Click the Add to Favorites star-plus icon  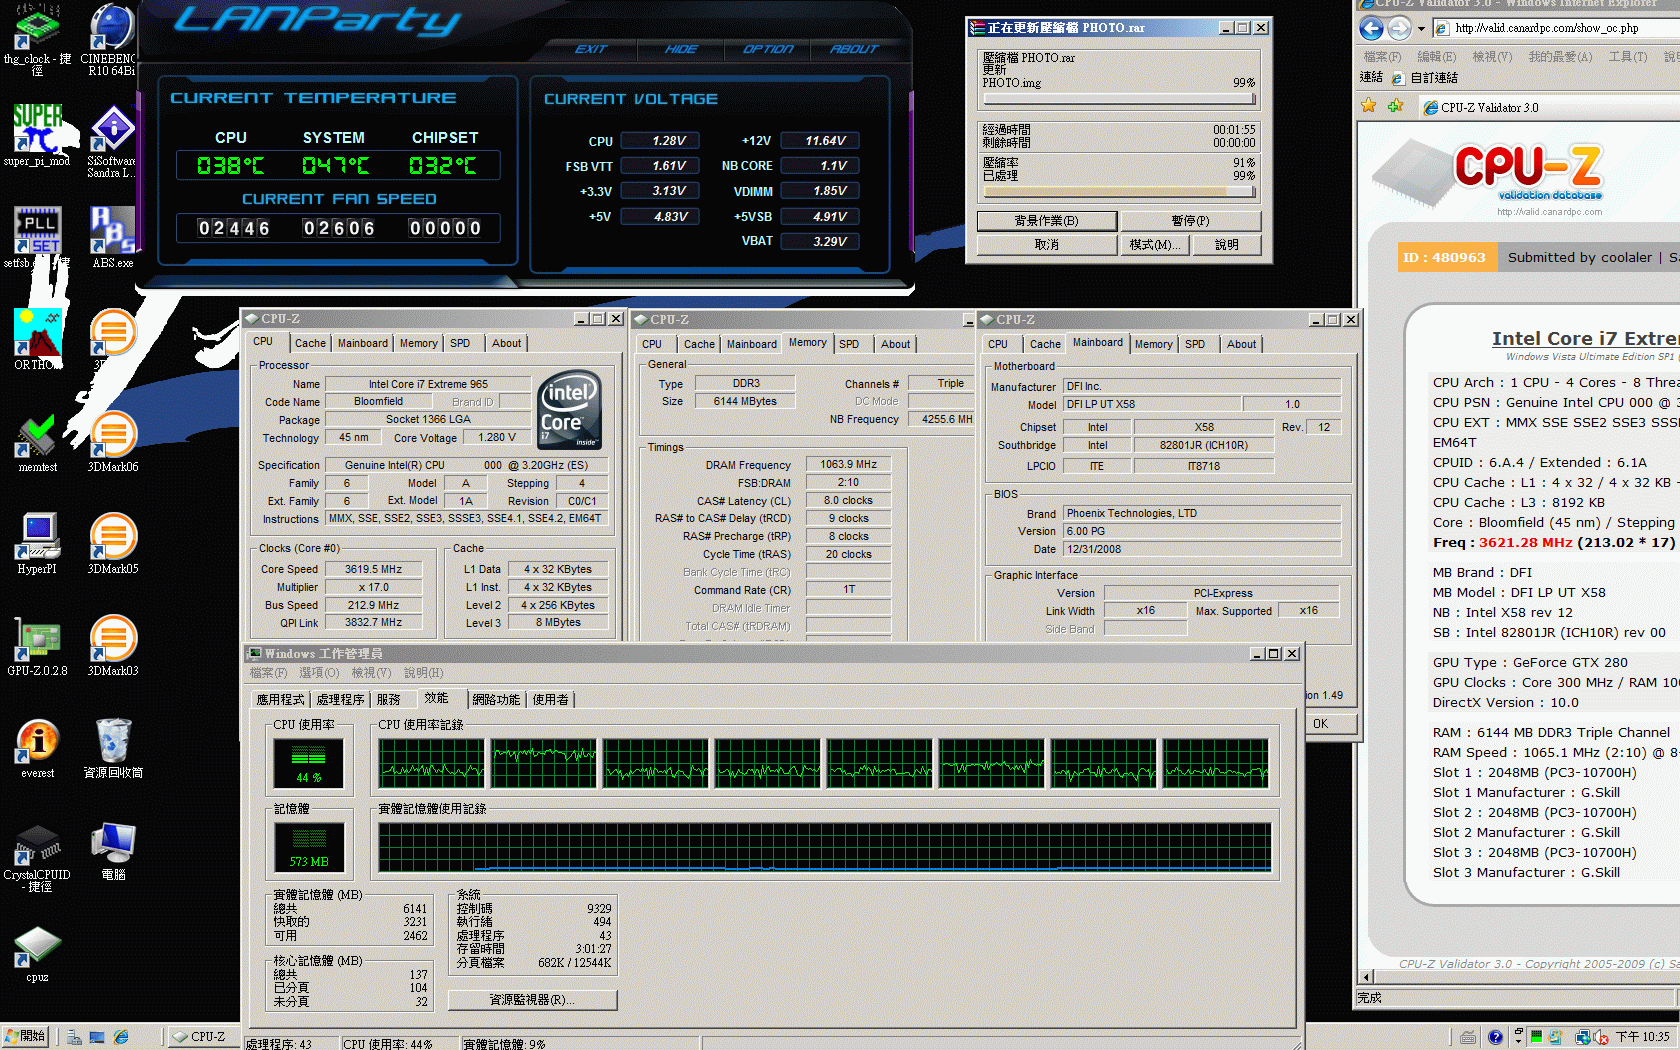[1395, 106]
